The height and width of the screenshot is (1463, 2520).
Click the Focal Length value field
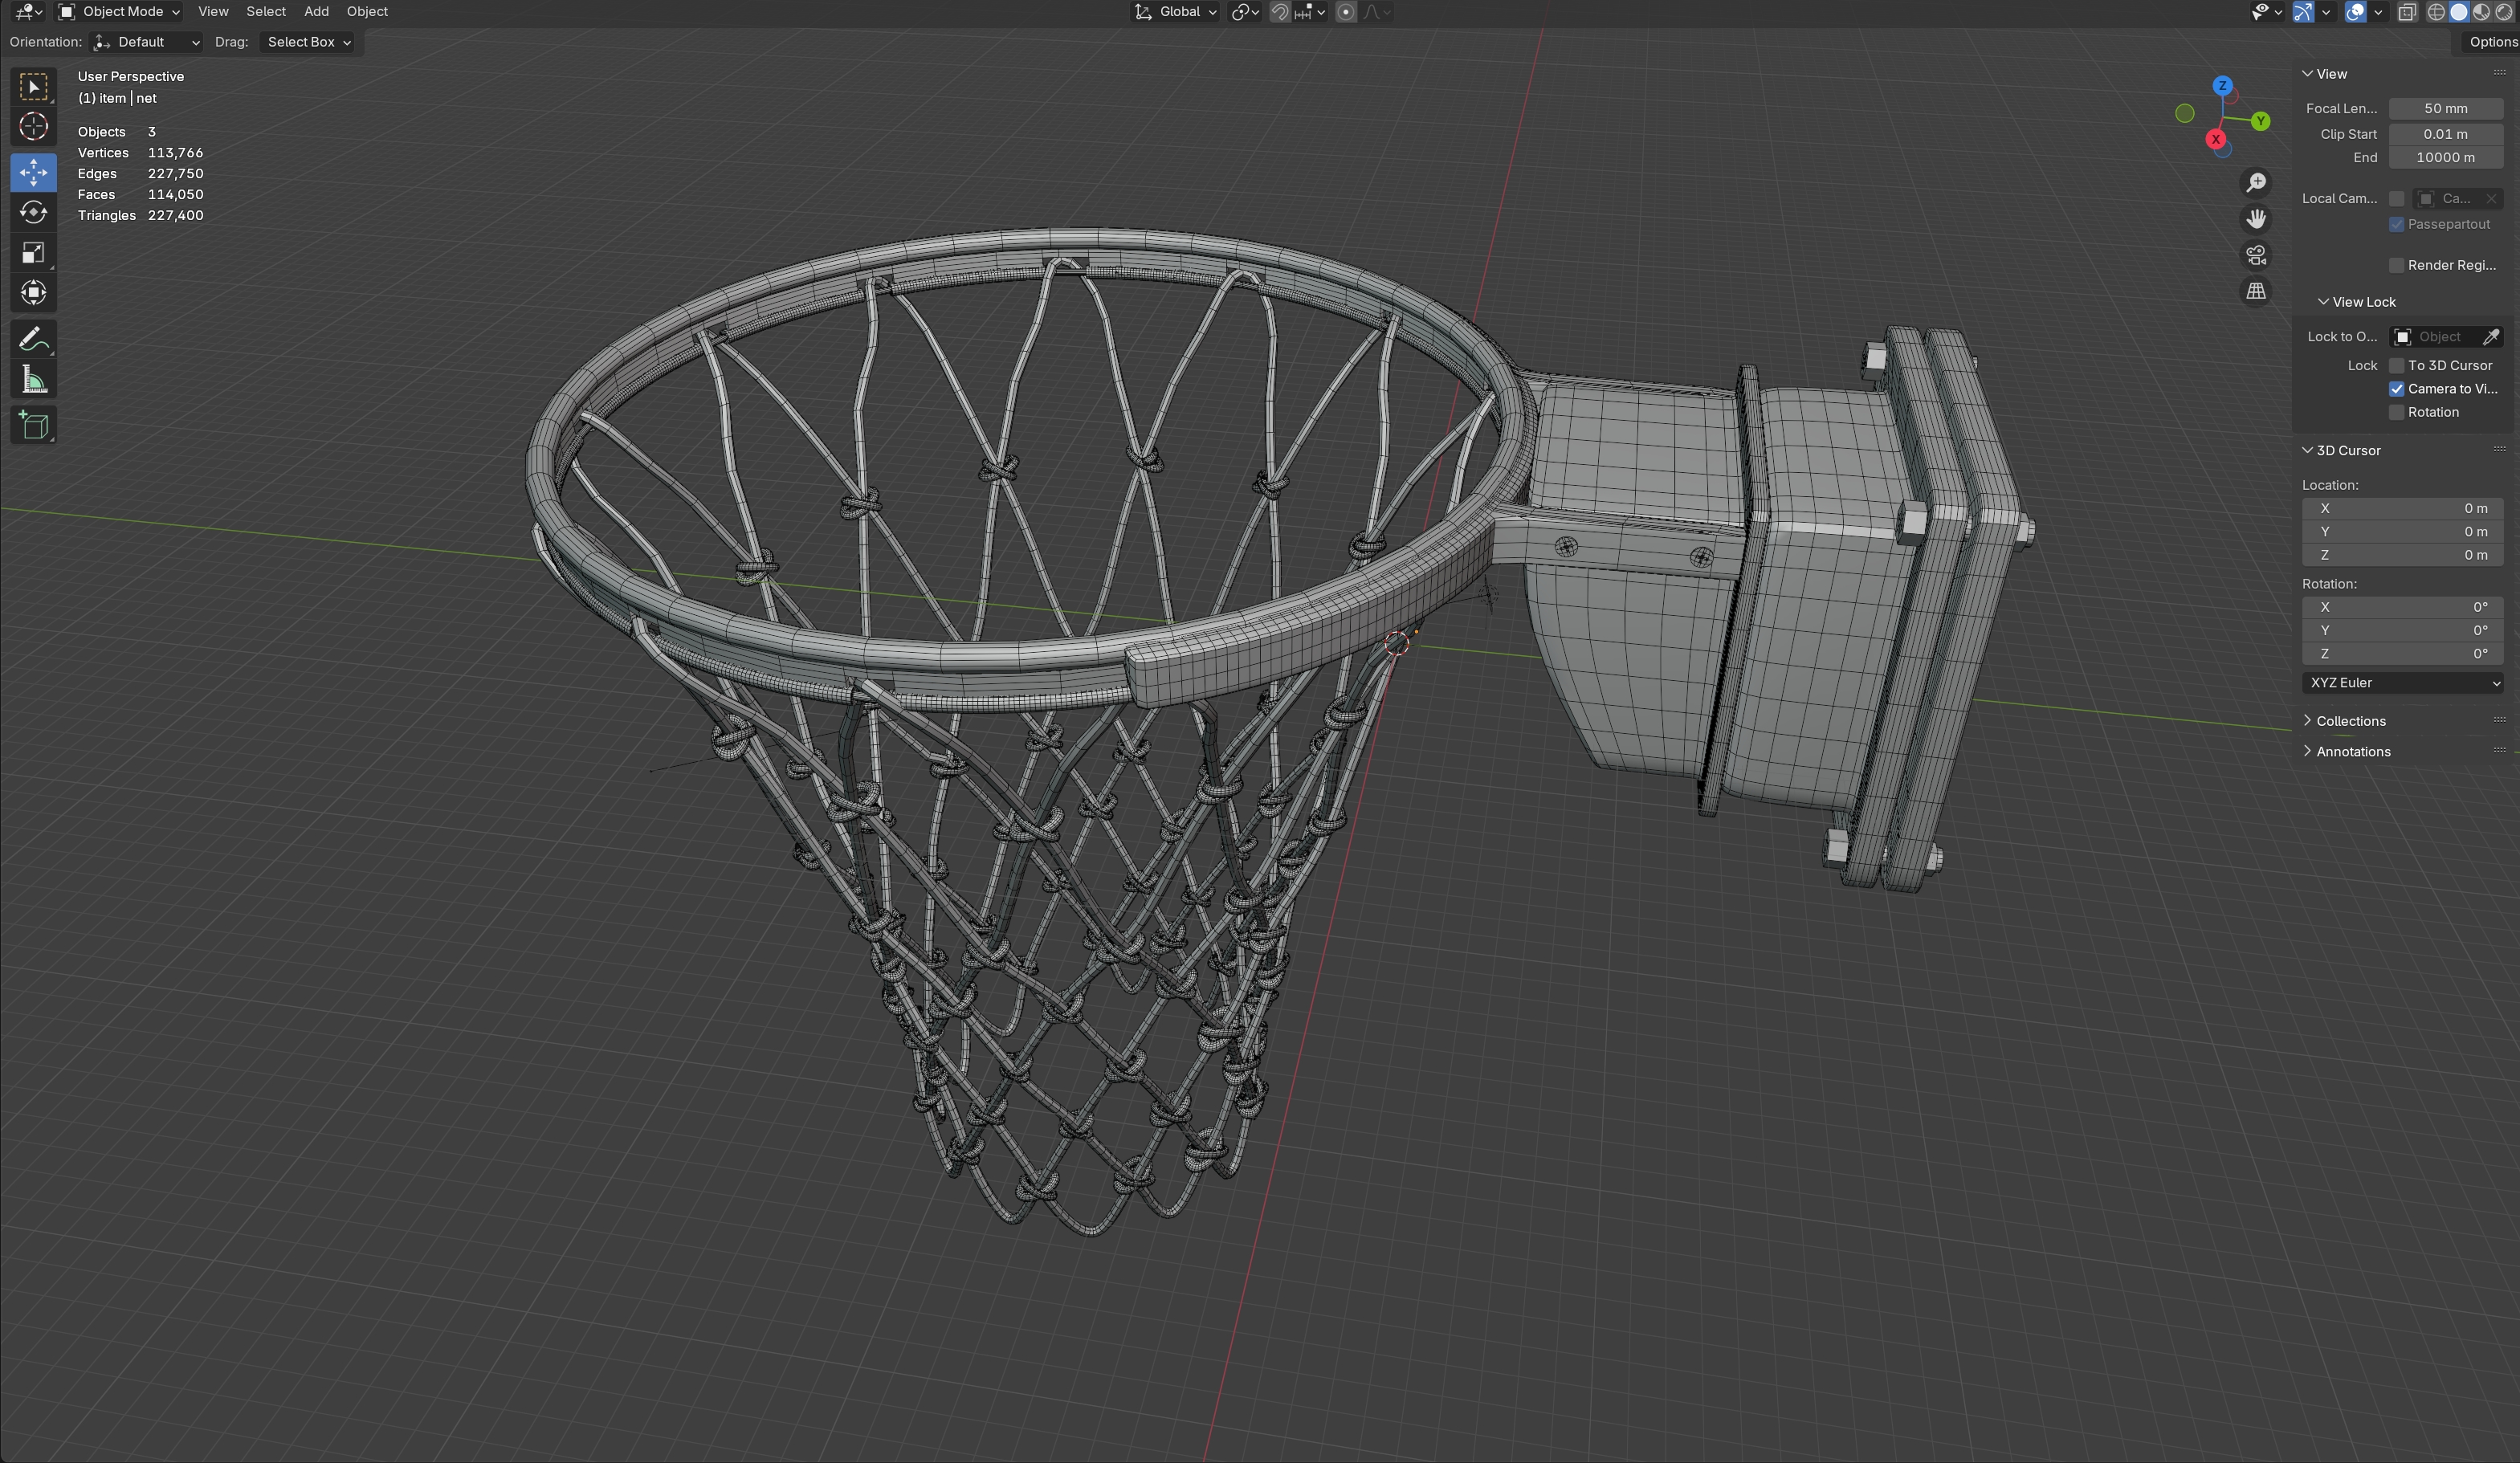coord(2445,108)
